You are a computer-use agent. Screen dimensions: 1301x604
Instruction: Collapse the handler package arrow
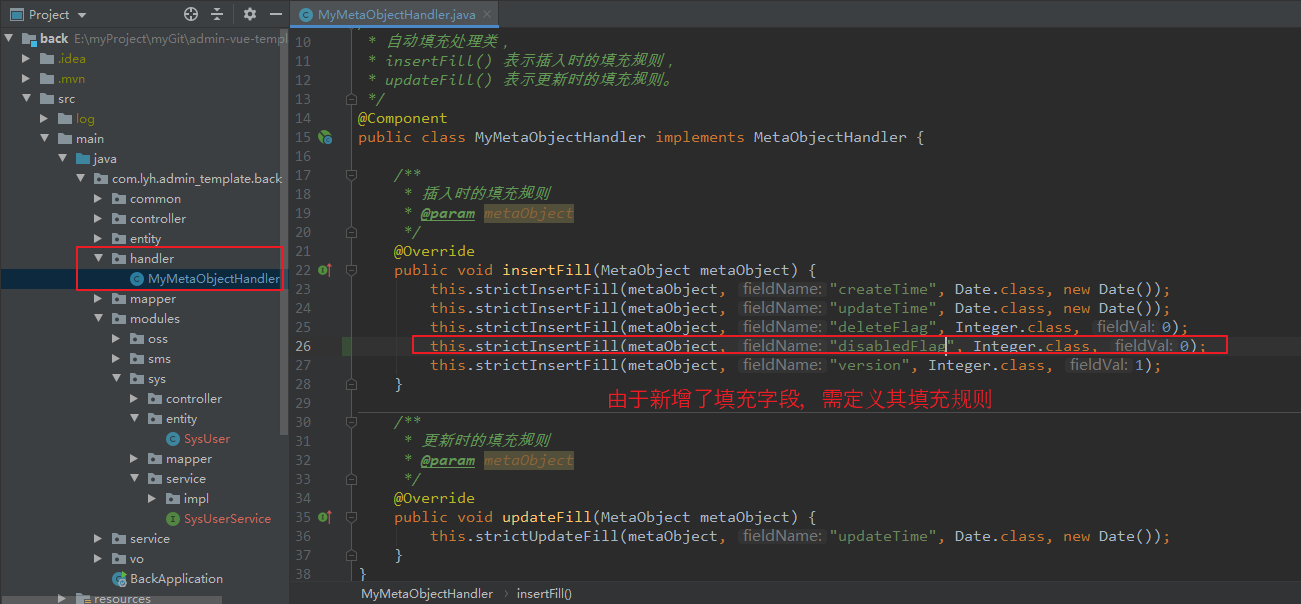pyautogui.click(x=98, y=259)
